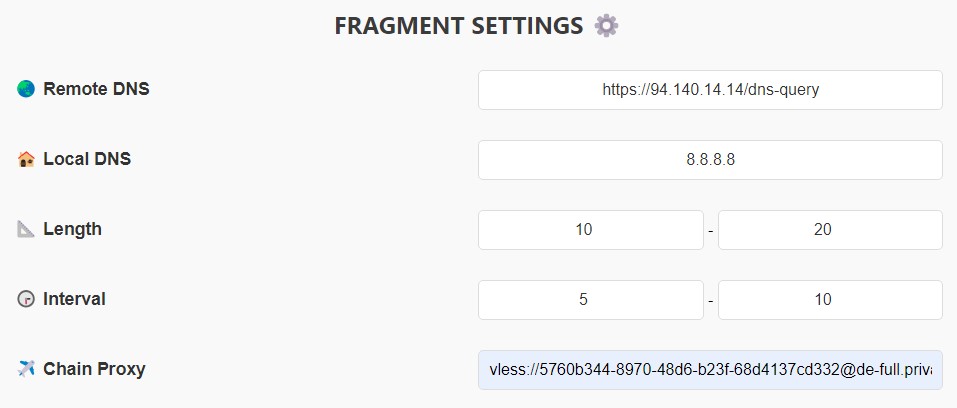
Task: Click the globe icon next to Remote DNS
Action: click(26, 89)
